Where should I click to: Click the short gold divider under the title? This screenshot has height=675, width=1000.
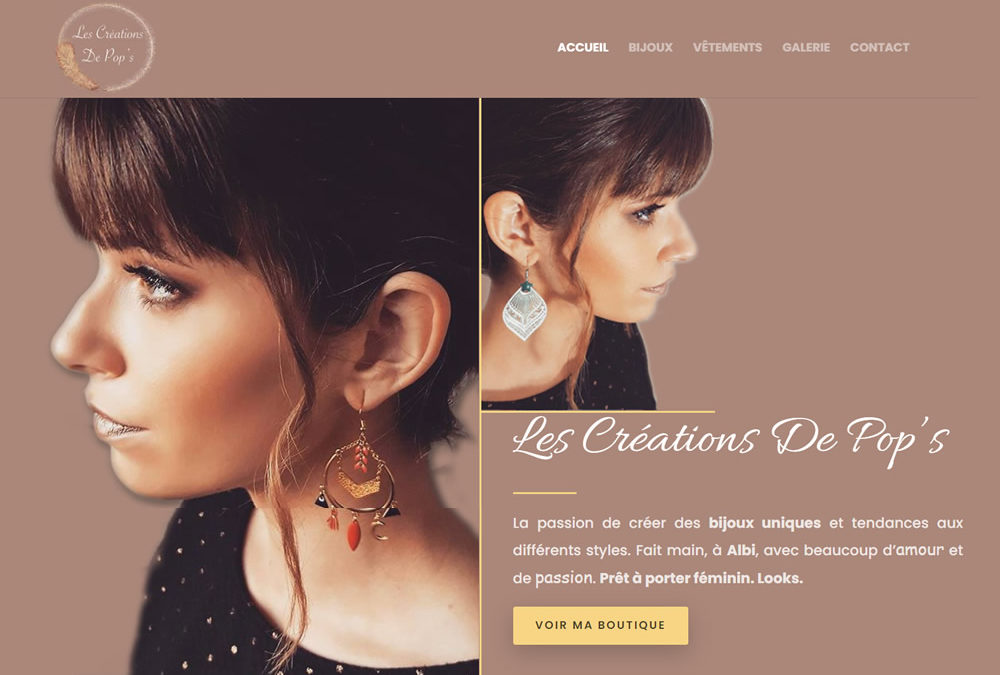point(545,493)
